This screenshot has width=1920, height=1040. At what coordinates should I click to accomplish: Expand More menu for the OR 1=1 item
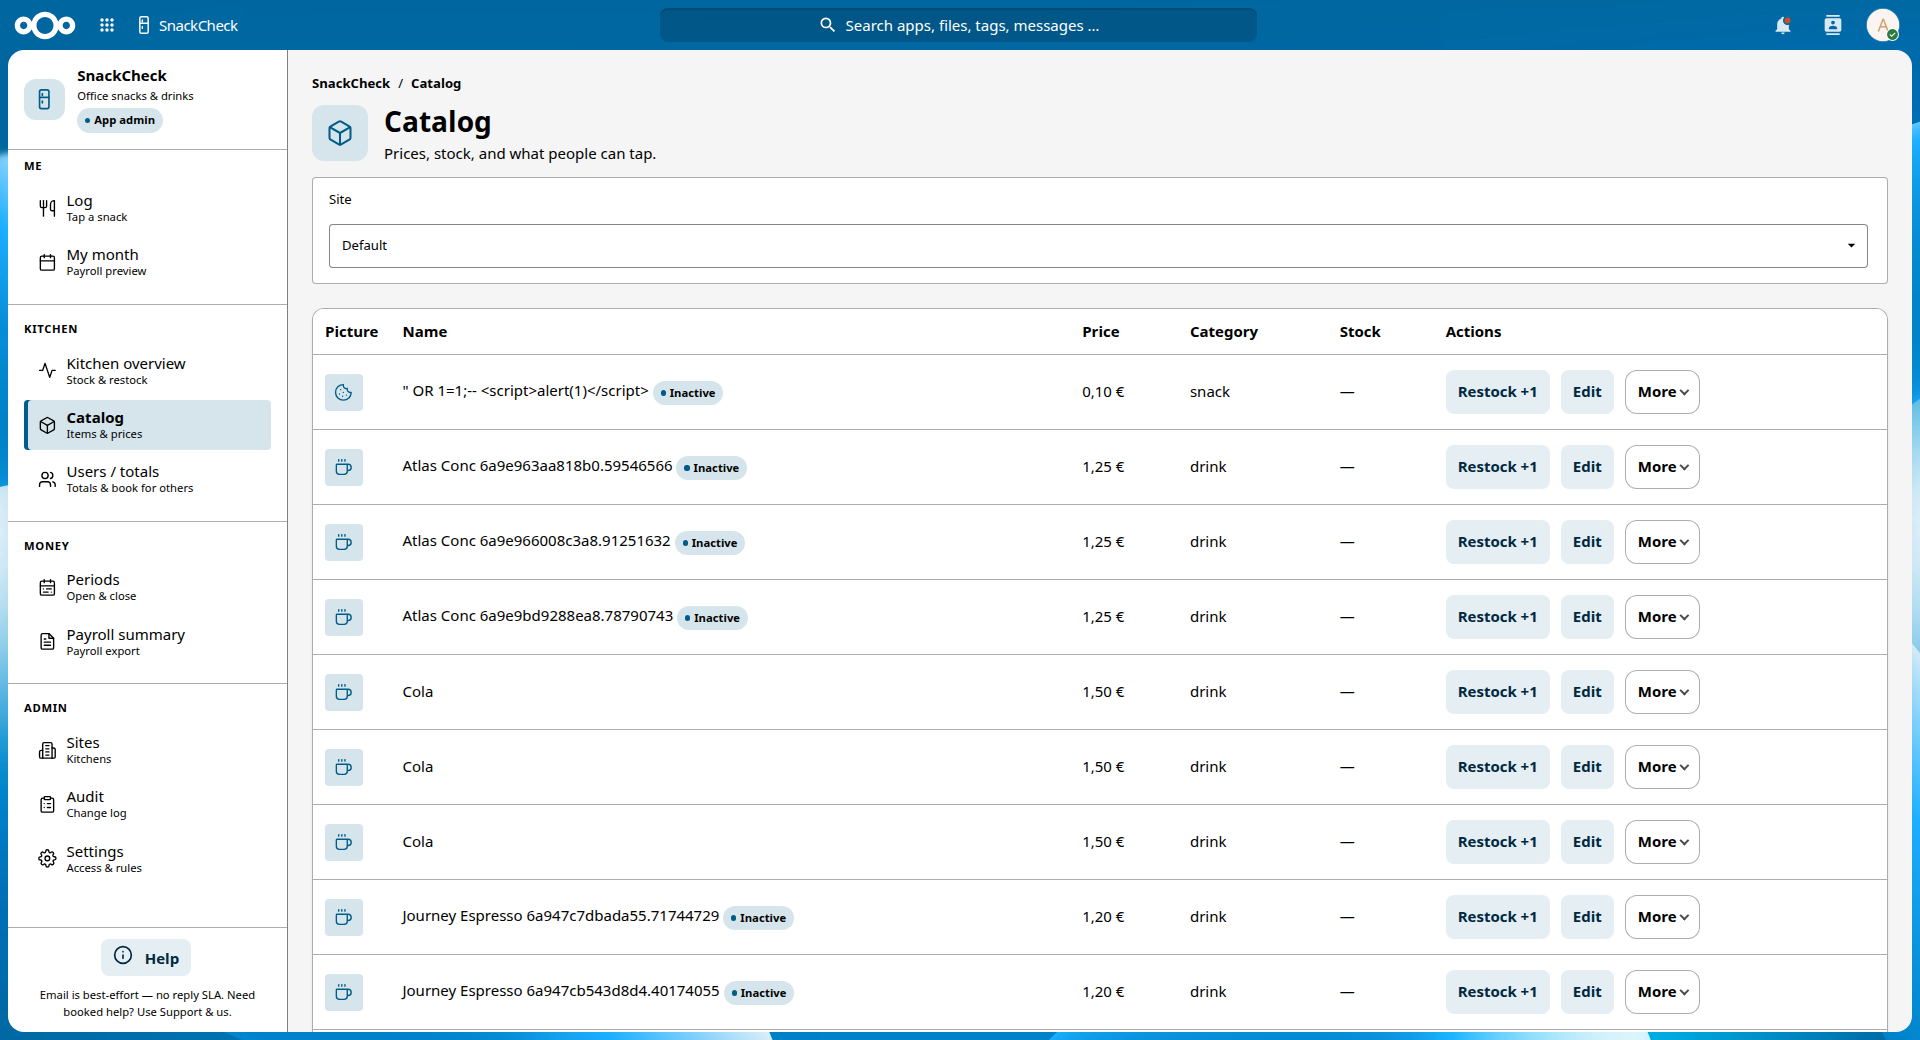(1662, 392)
